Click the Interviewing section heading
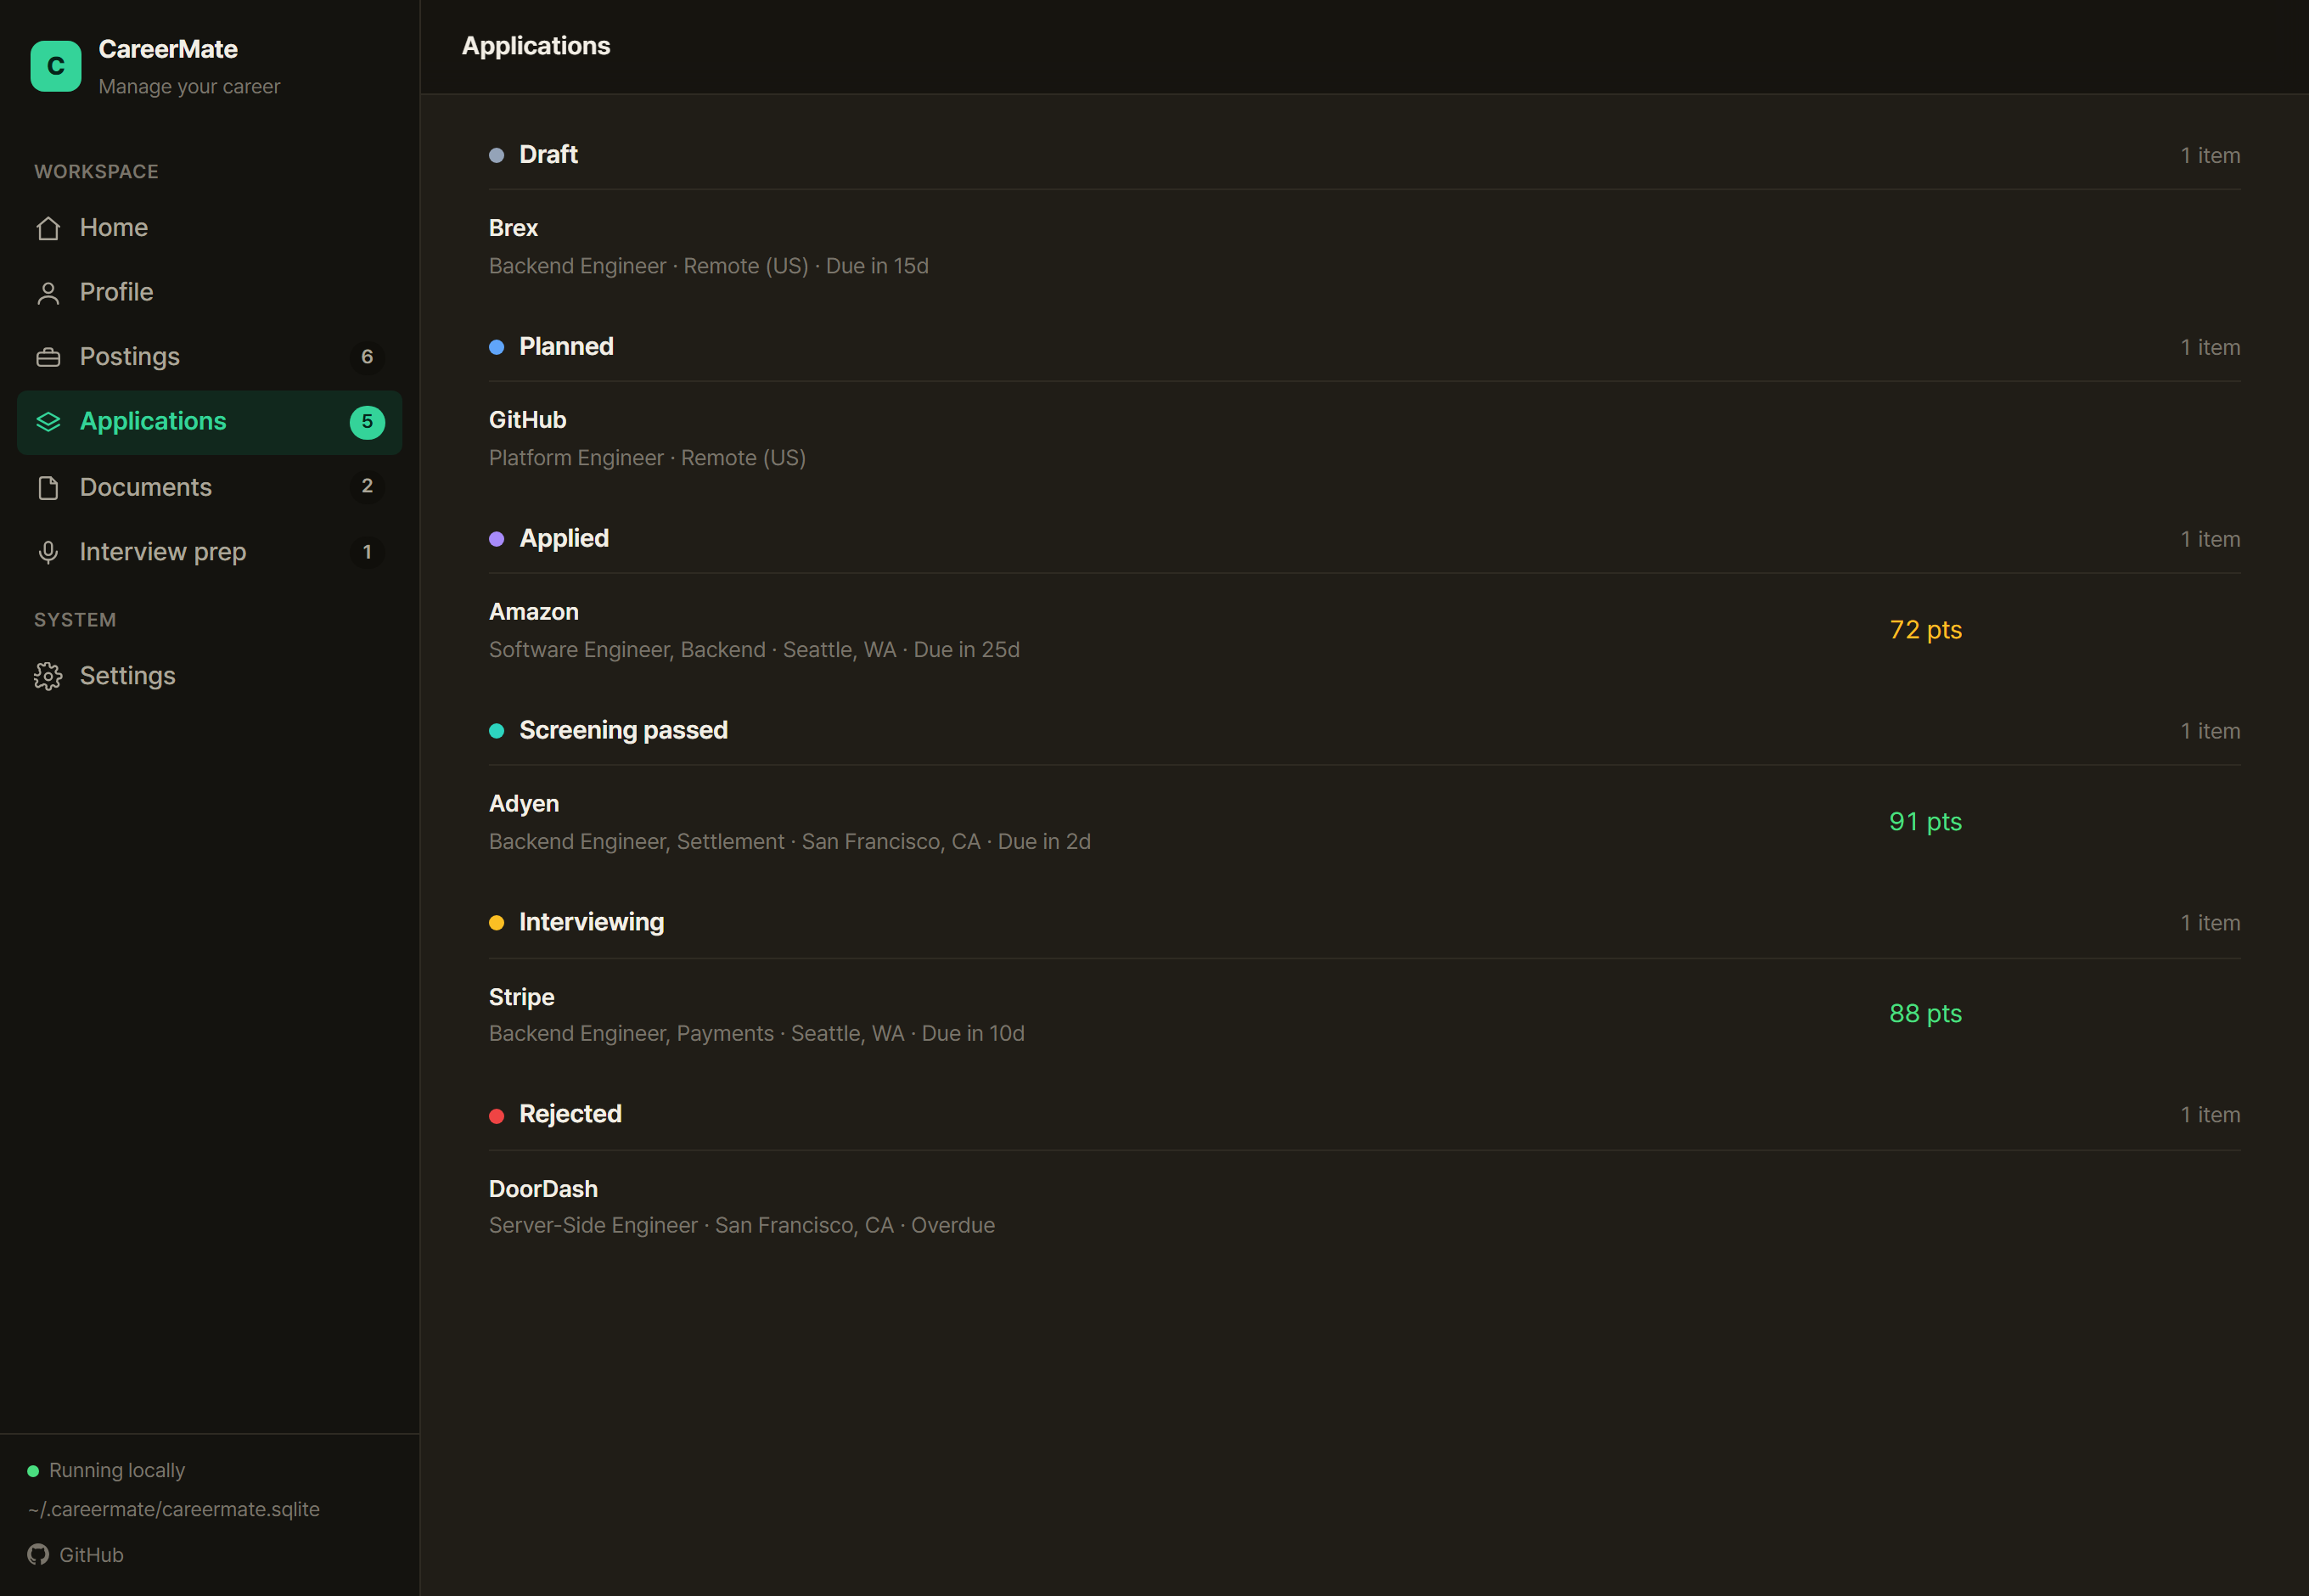This screenshot has width=2309, height=1596. click(x=591, y=923)
